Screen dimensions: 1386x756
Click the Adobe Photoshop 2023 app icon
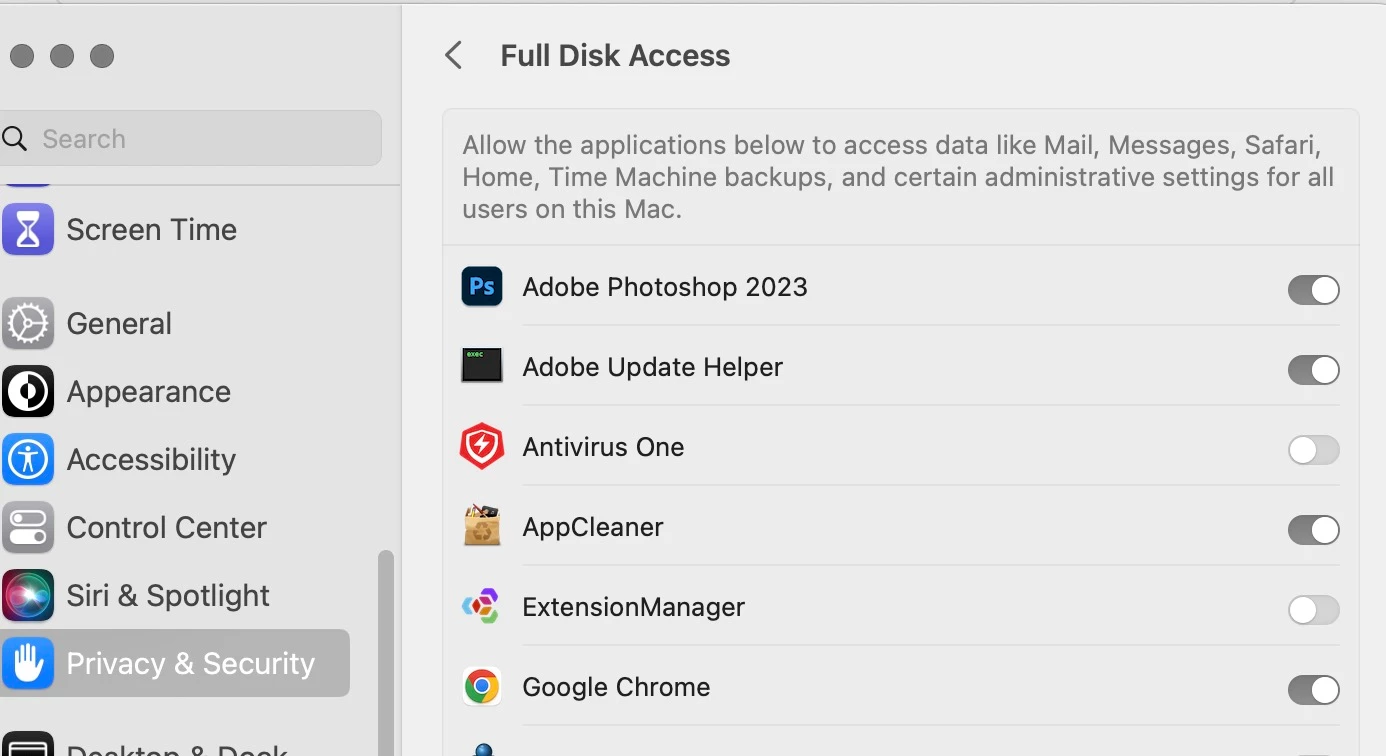point(481,287)
